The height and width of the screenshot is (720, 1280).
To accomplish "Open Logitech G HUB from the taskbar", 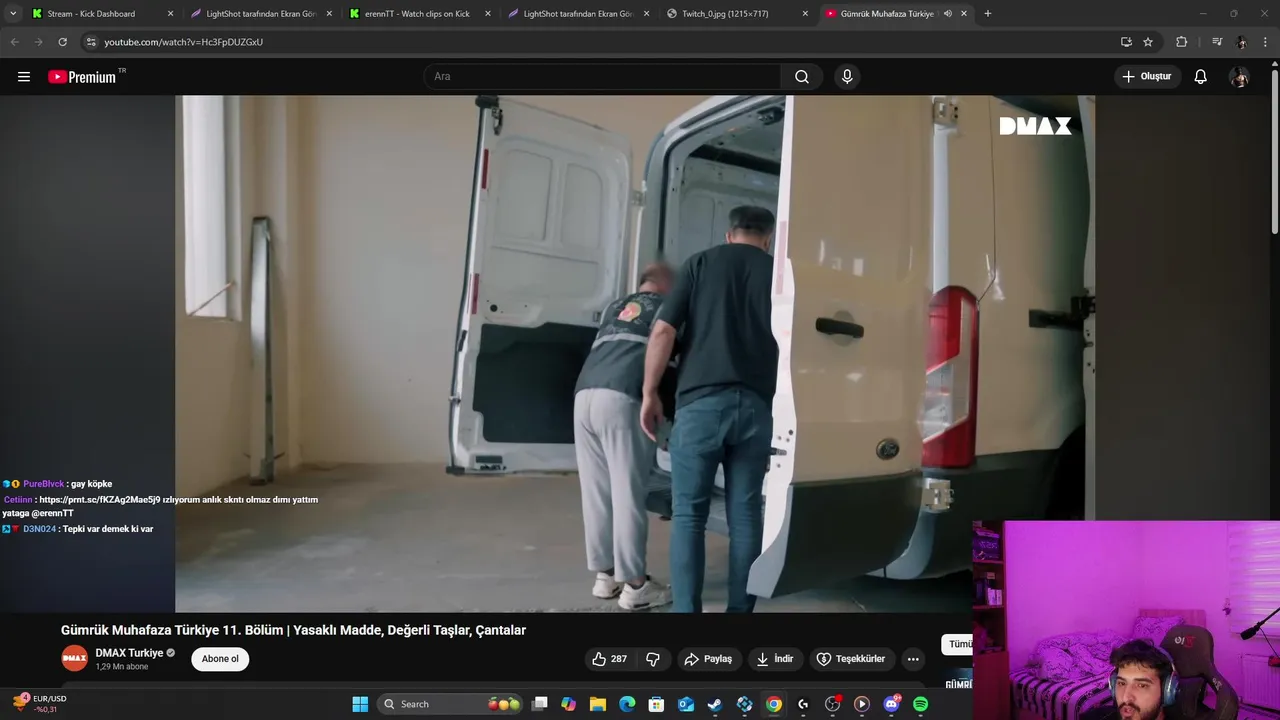I will [x=803, y=704].
